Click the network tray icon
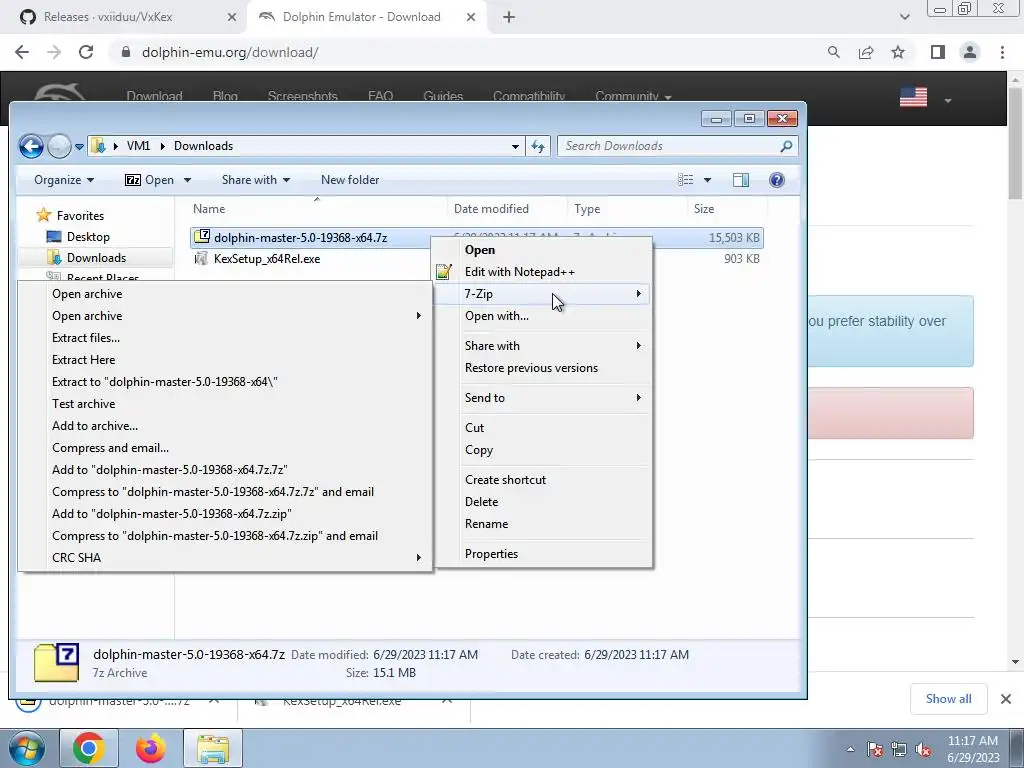This screenshot has width=1024, height=768. click(899, 750)
